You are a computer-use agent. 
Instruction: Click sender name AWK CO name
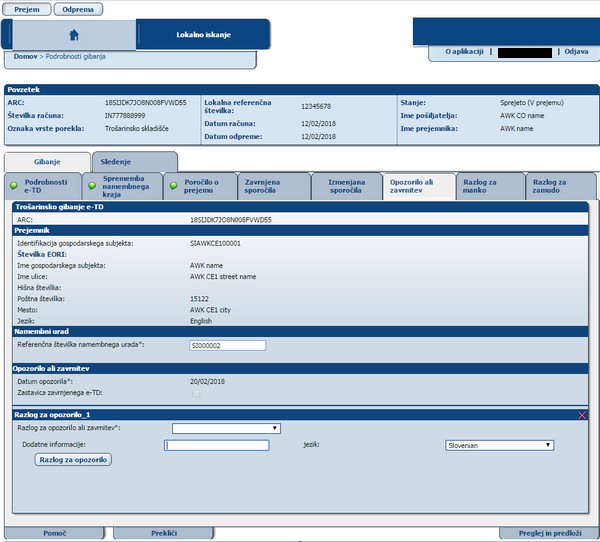tap(522, 116)
